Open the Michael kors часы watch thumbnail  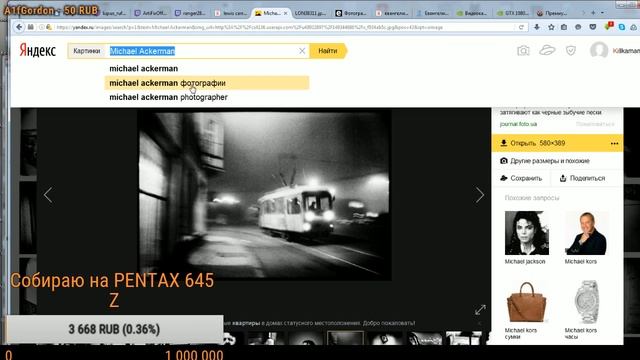[587, 302]
